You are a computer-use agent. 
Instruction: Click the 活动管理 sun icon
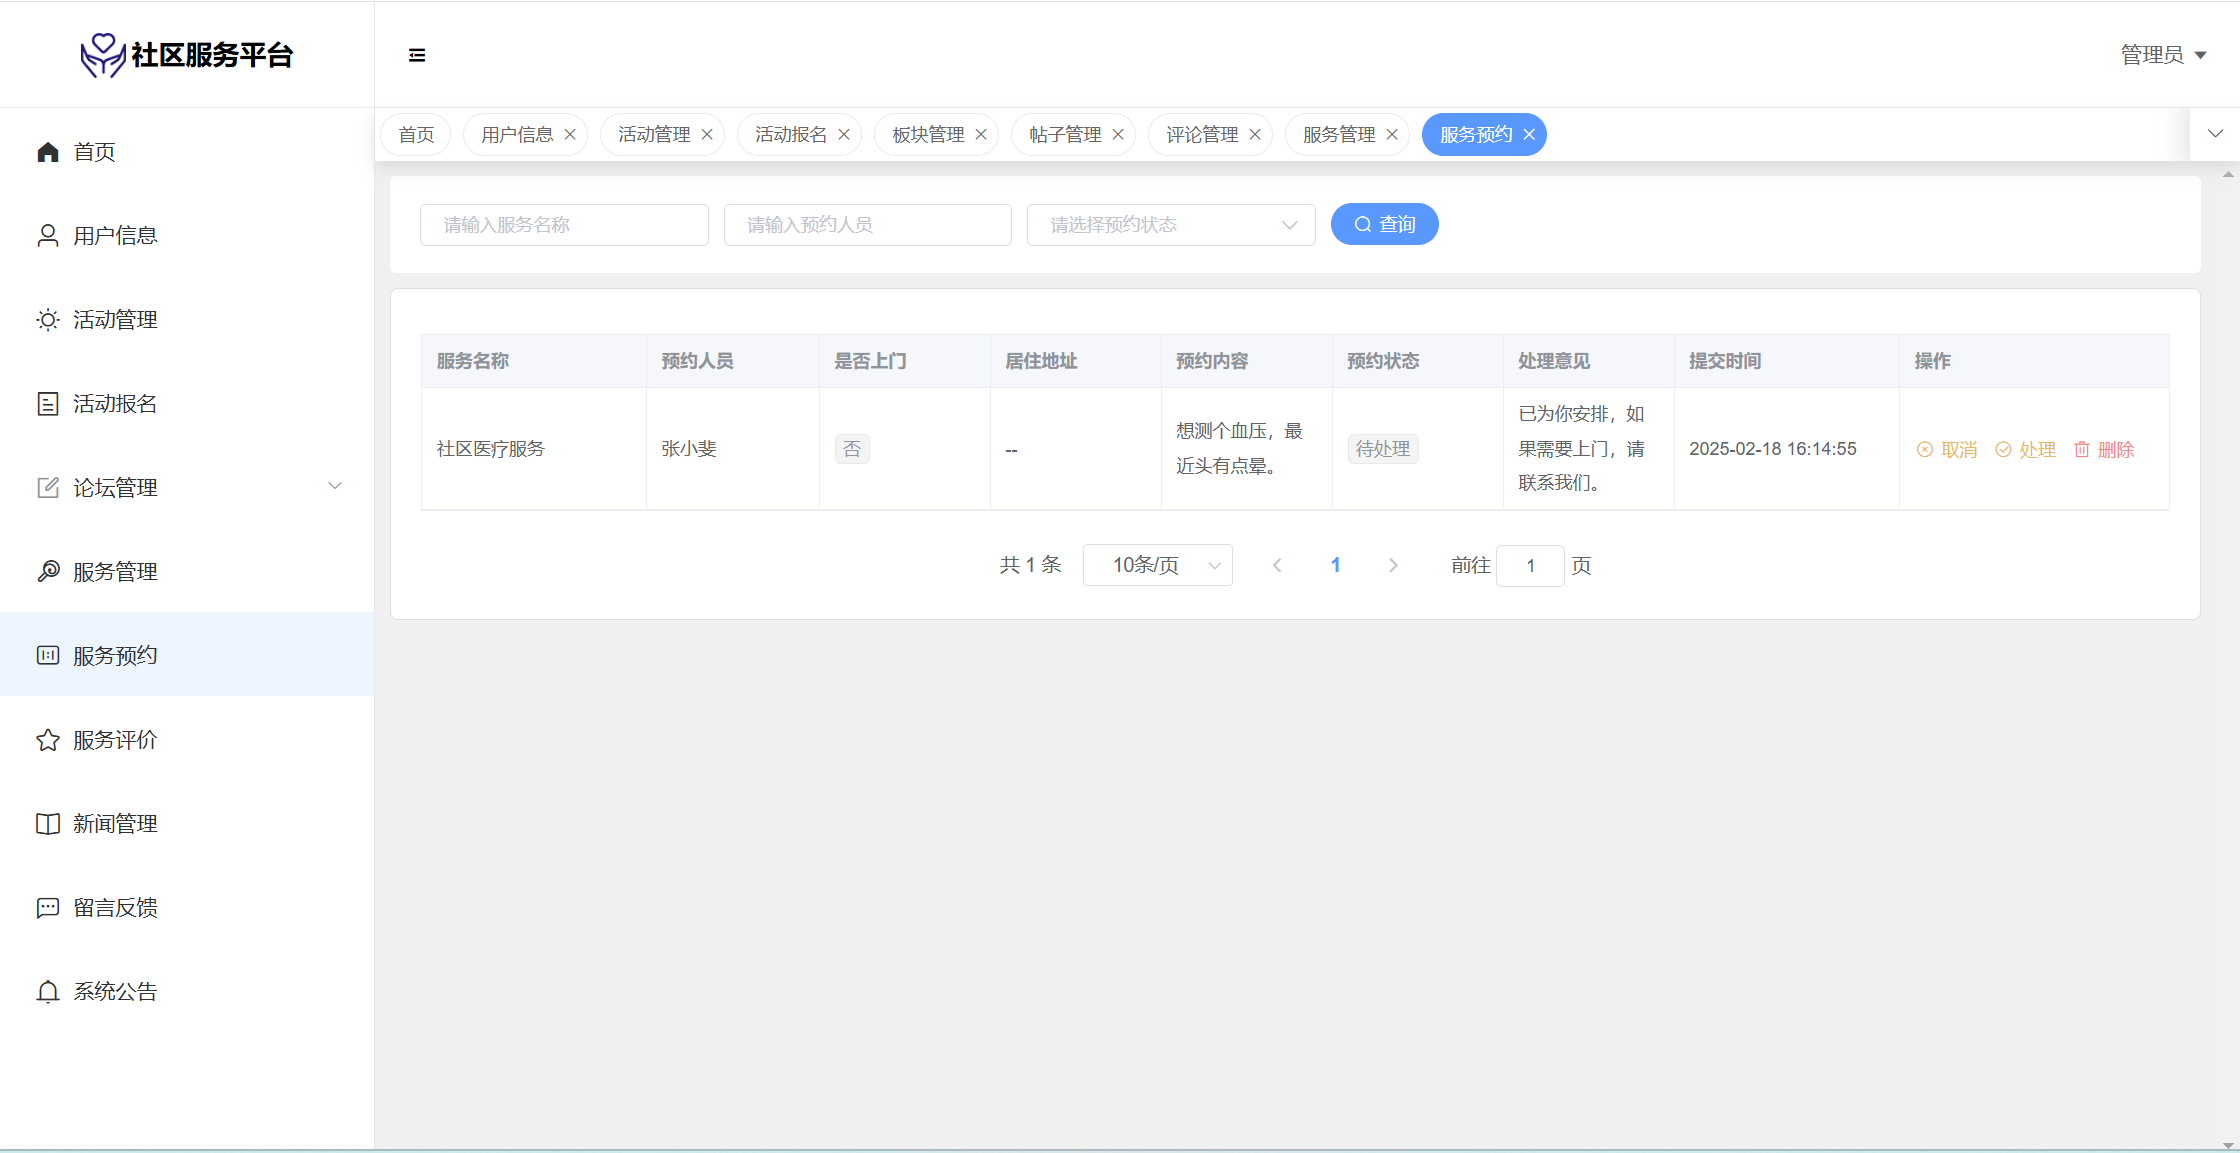click(x=48, y=320)
